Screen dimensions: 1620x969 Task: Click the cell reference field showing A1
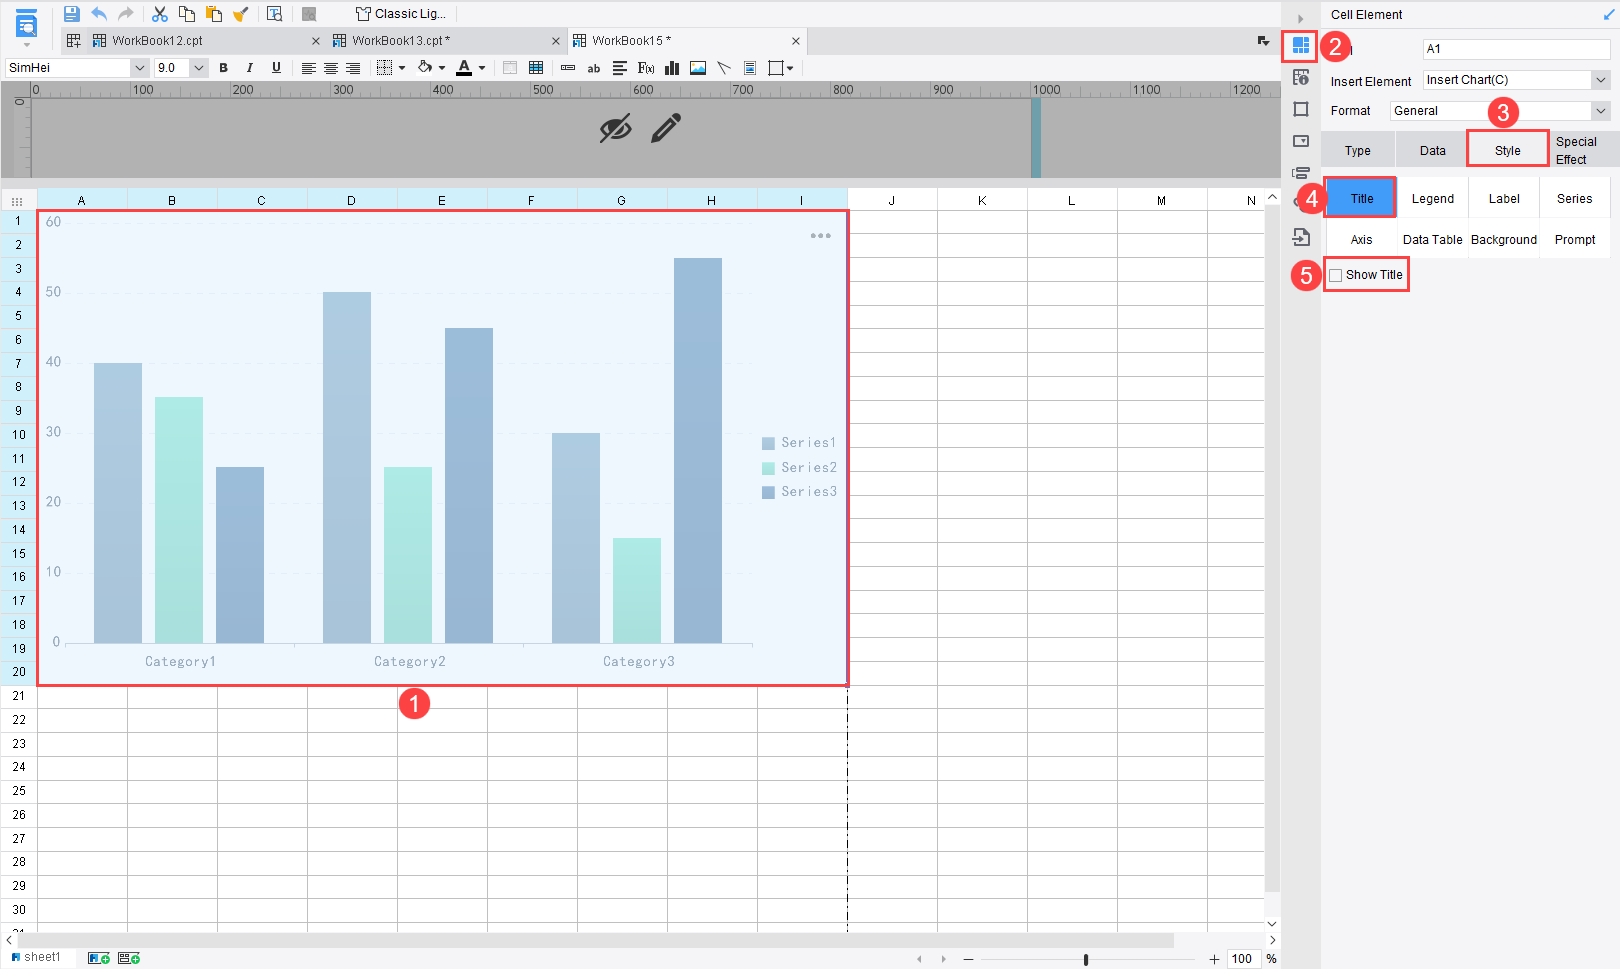(x=1516, y=49)
